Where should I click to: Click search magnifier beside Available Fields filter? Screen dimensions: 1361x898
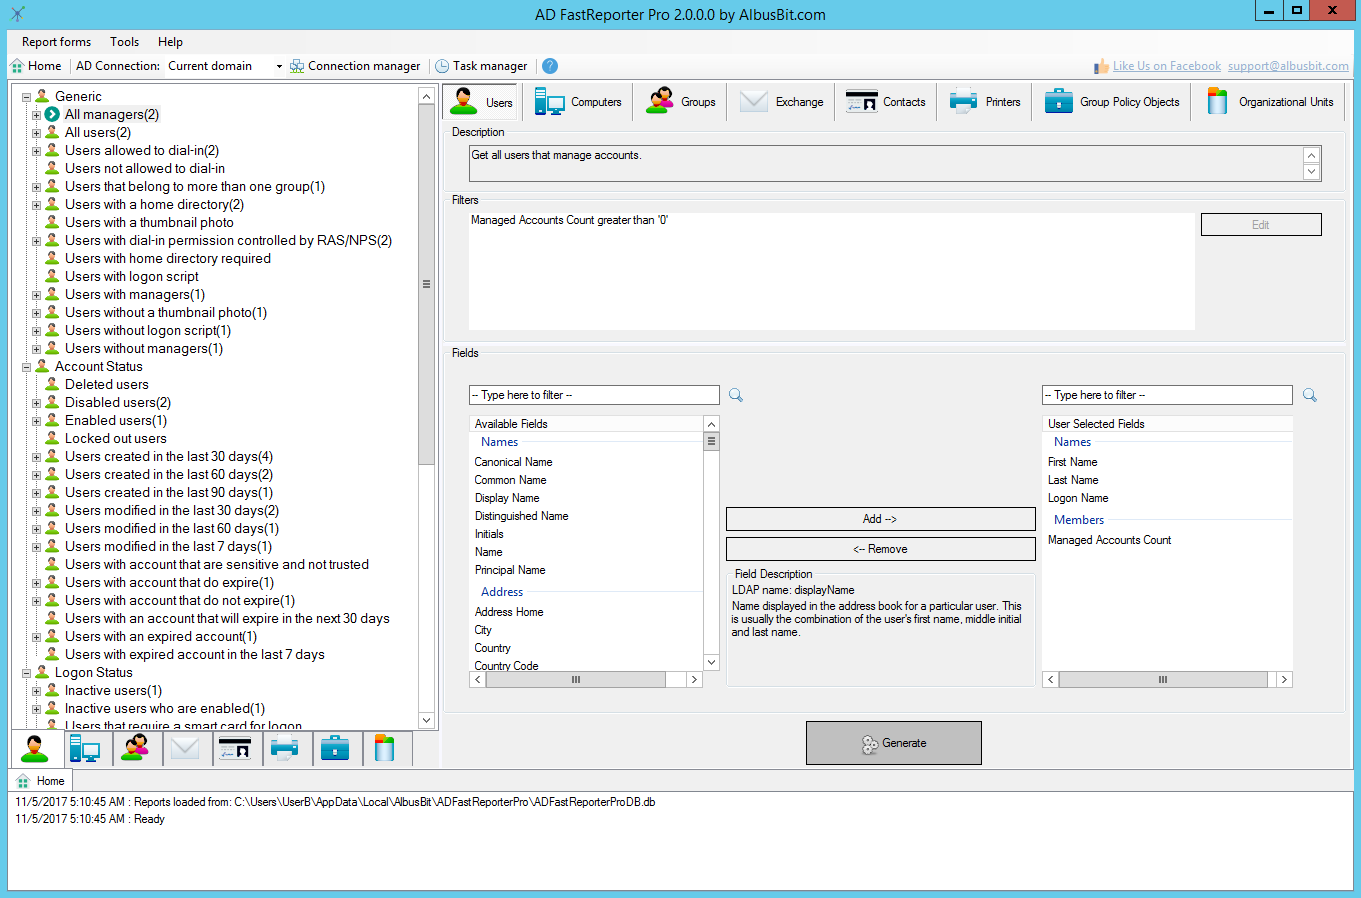736,395
